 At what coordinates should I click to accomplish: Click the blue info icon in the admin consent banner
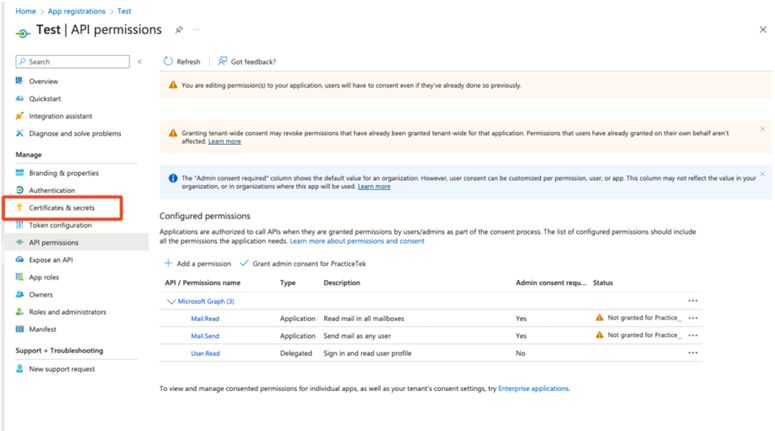tap(173, 178)
